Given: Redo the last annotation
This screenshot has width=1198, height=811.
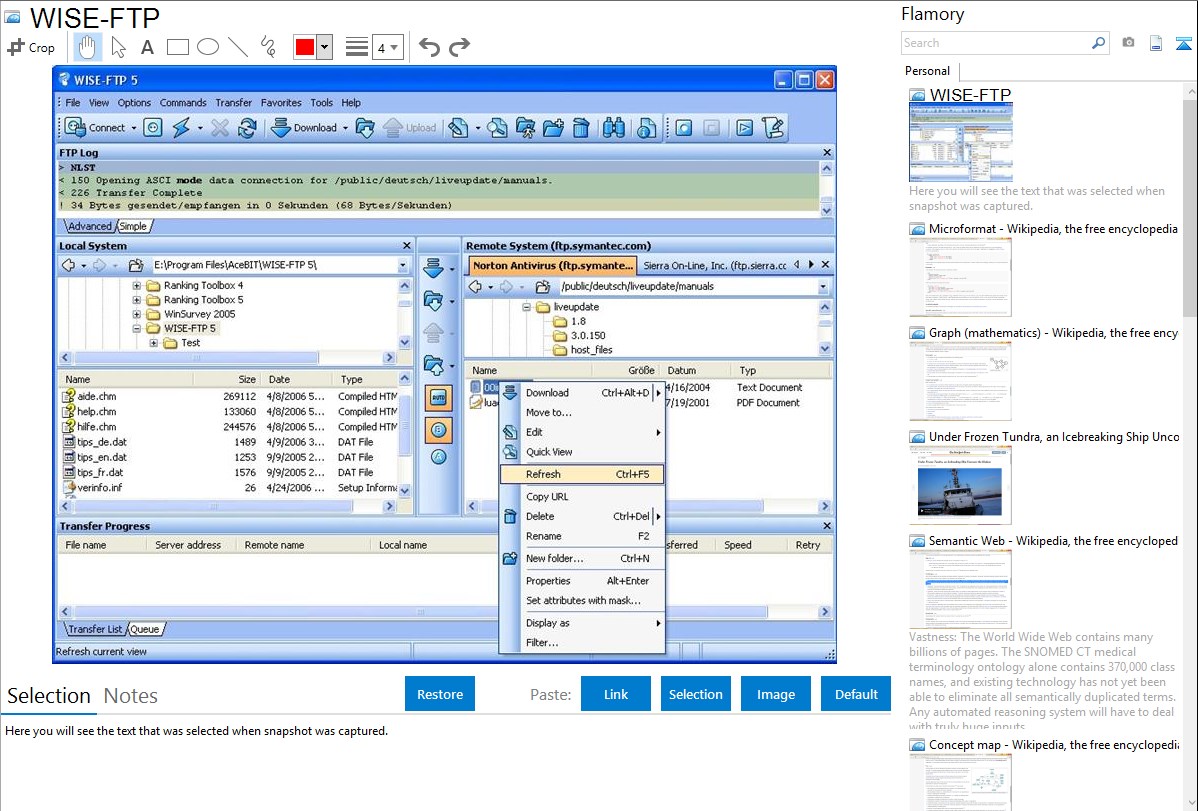Looking at the screenshot, I should coord(459,47).
